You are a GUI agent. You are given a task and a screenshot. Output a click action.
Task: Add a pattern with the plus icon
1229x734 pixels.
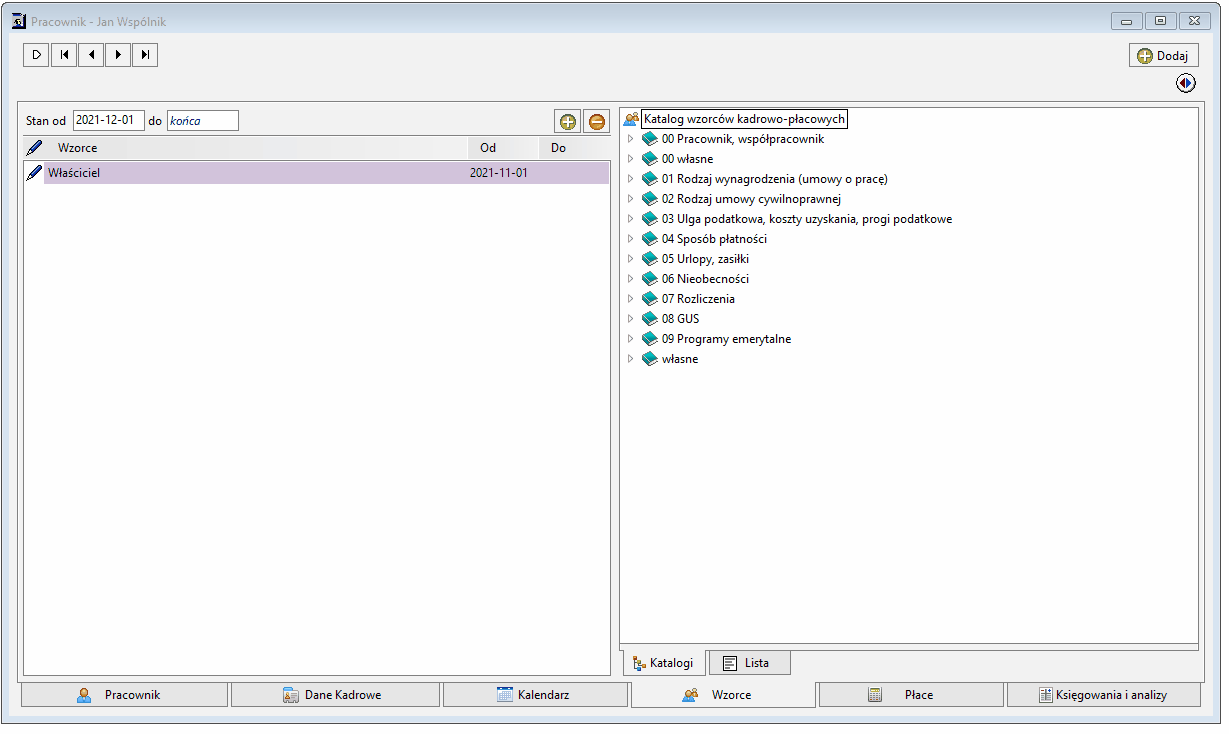(568, 121)
